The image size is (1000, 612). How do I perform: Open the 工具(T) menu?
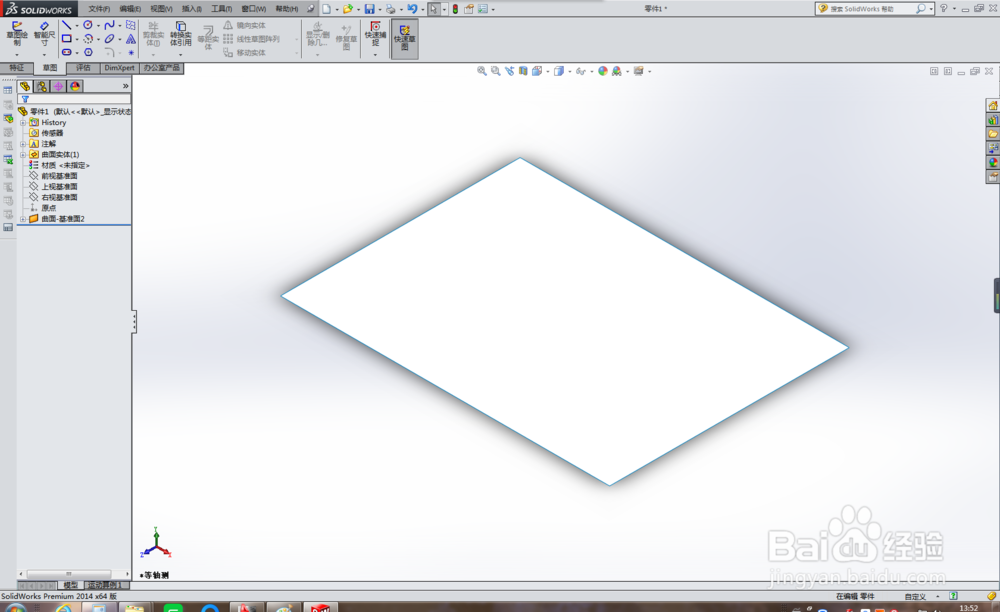pos(221,9)
